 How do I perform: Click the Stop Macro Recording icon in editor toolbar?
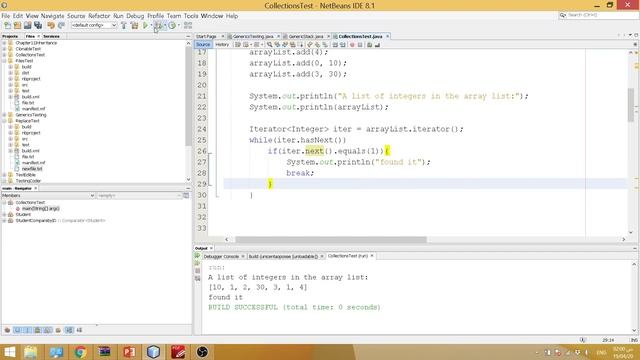pyautogui.click(x=360, y=44)
